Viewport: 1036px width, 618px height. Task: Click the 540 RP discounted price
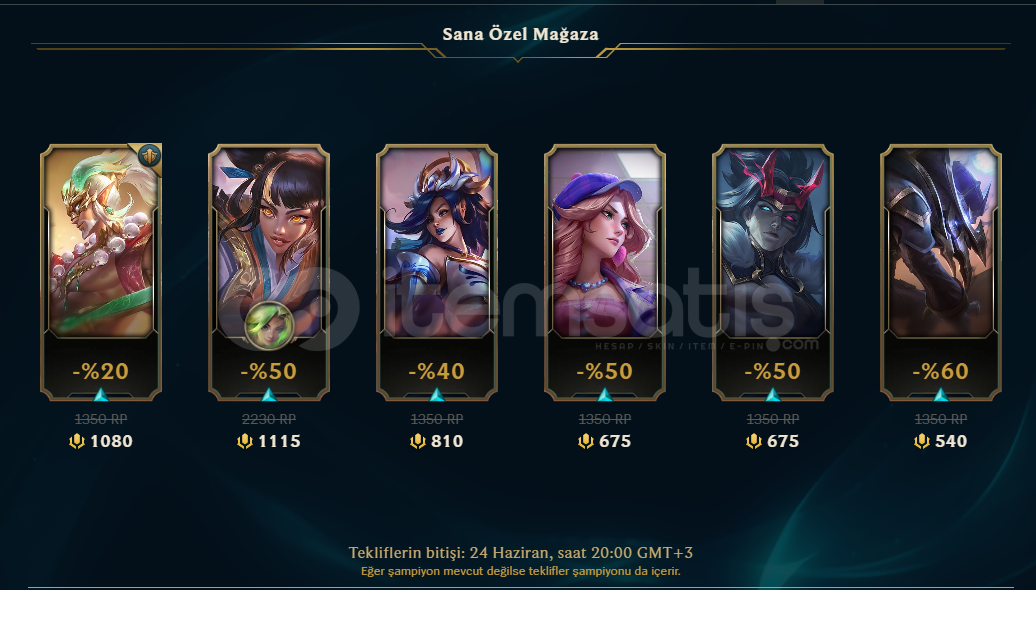951,441
